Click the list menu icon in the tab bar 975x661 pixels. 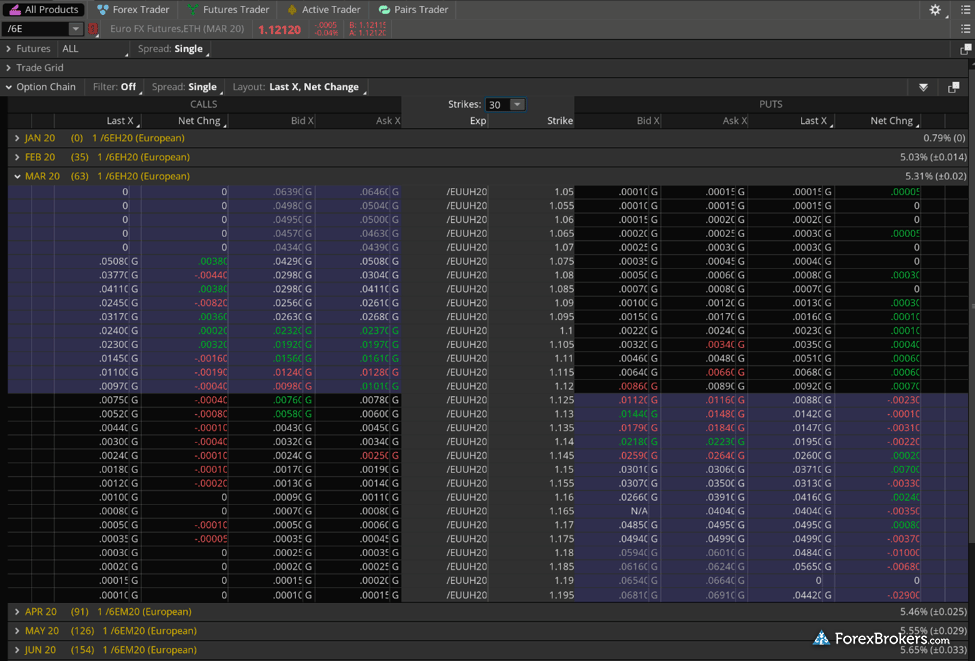pyautogui.click(x=965, y=10)
